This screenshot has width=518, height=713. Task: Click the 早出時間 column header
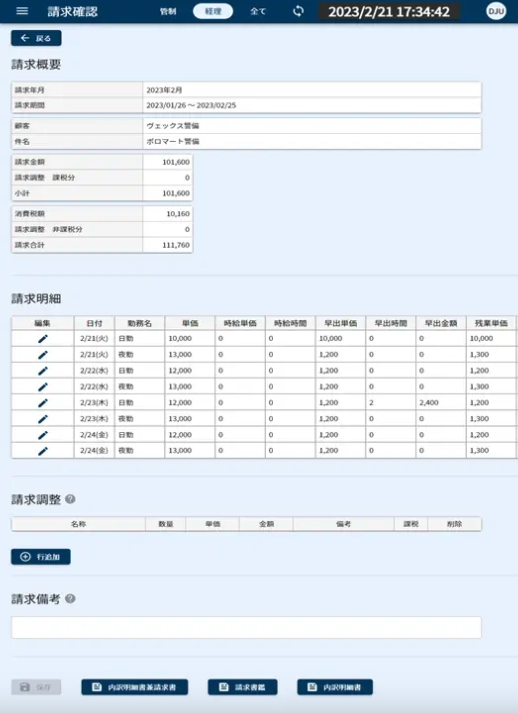391,323
